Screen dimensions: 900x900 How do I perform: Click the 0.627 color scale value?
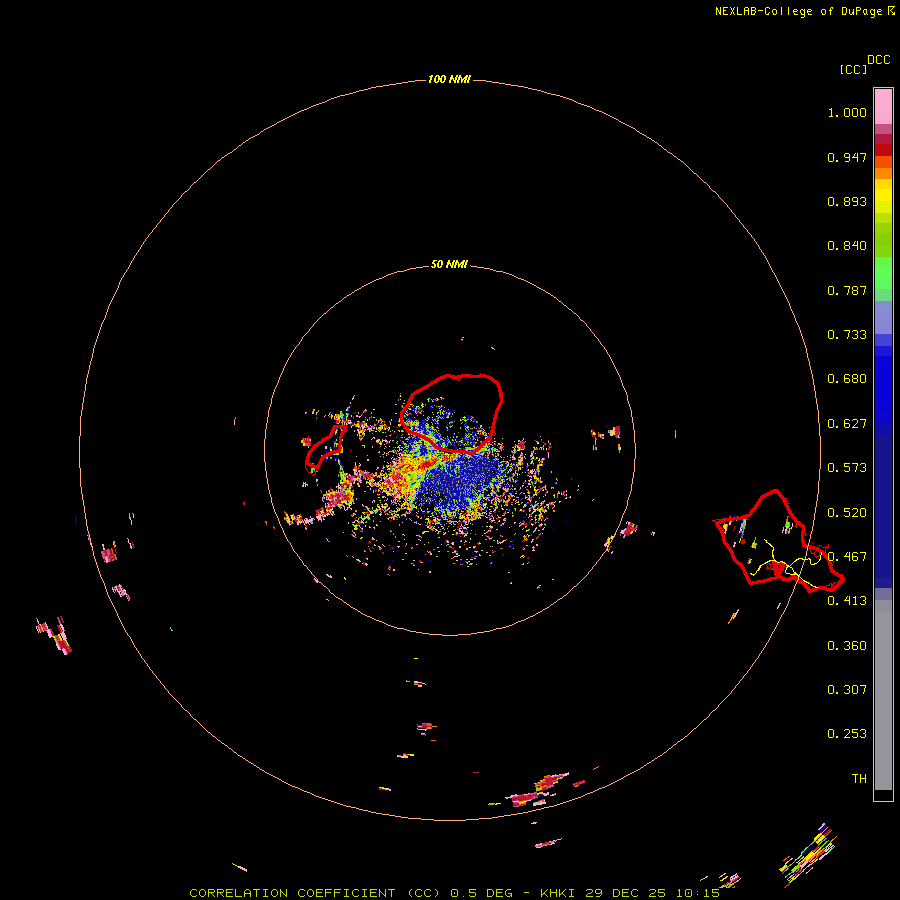coord(847,424)
